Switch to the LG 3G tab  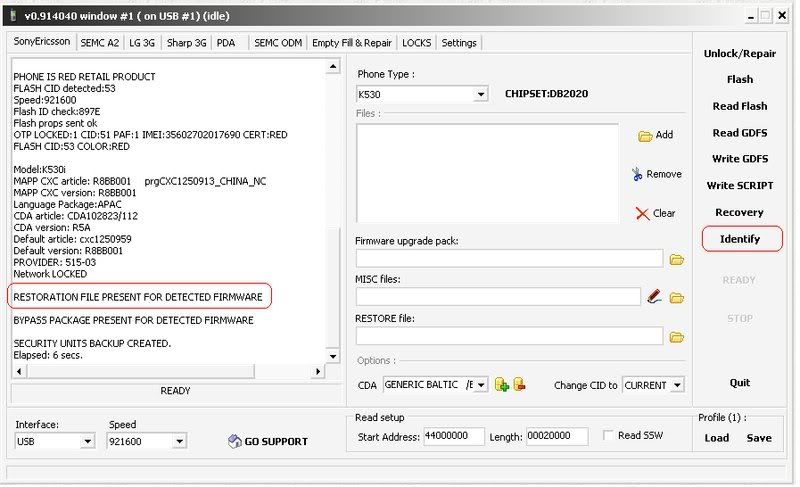[142, 43]
